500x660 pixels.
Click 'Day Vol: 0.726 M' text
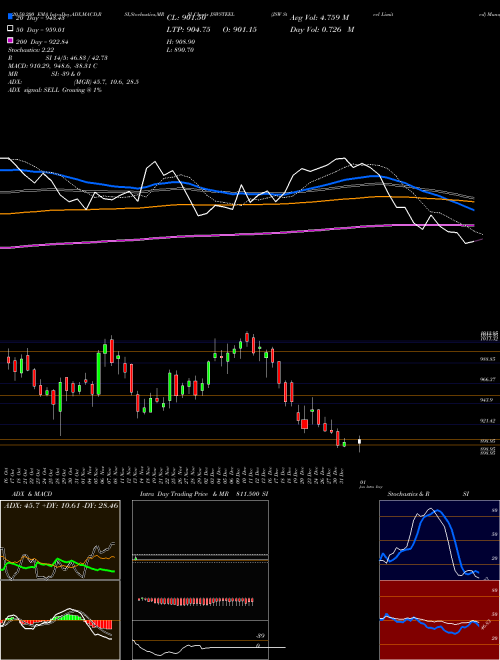click(322, 30)
